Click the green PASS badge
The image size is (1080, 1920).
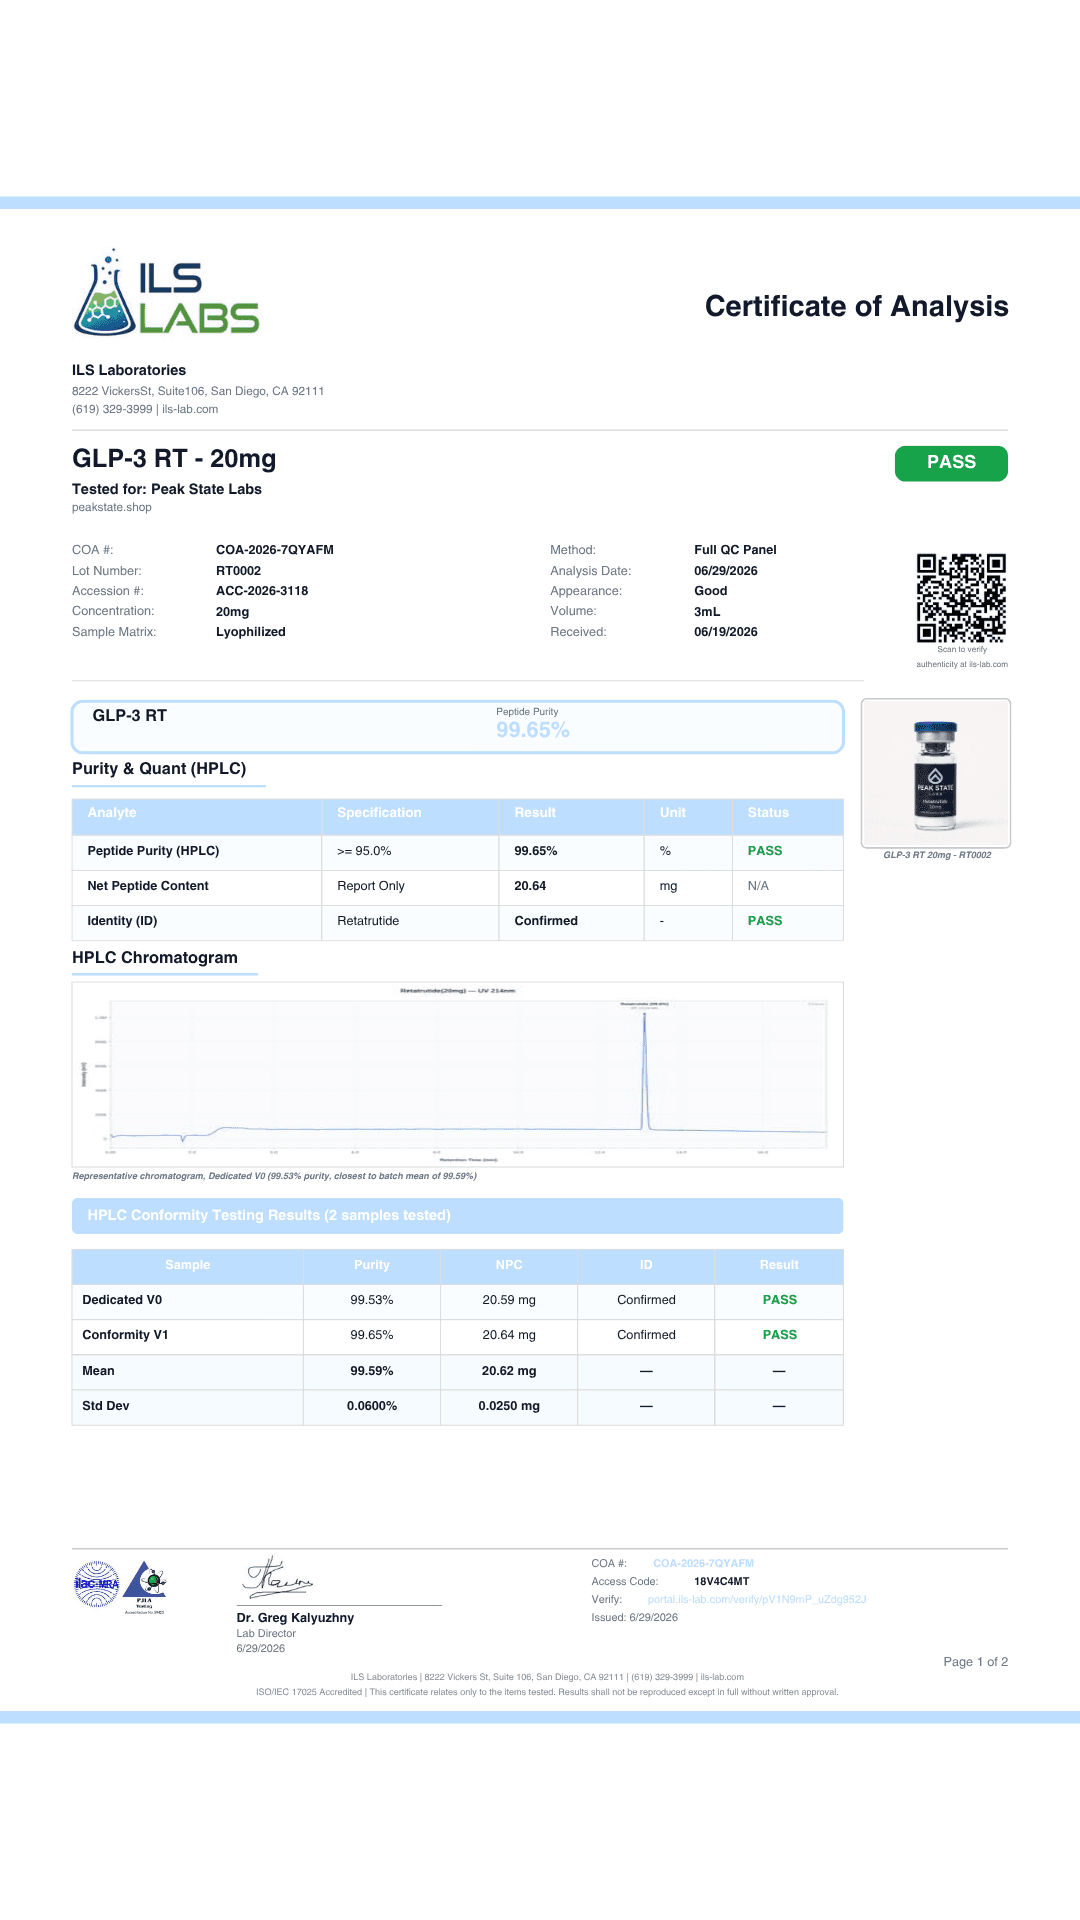point(951,463)
